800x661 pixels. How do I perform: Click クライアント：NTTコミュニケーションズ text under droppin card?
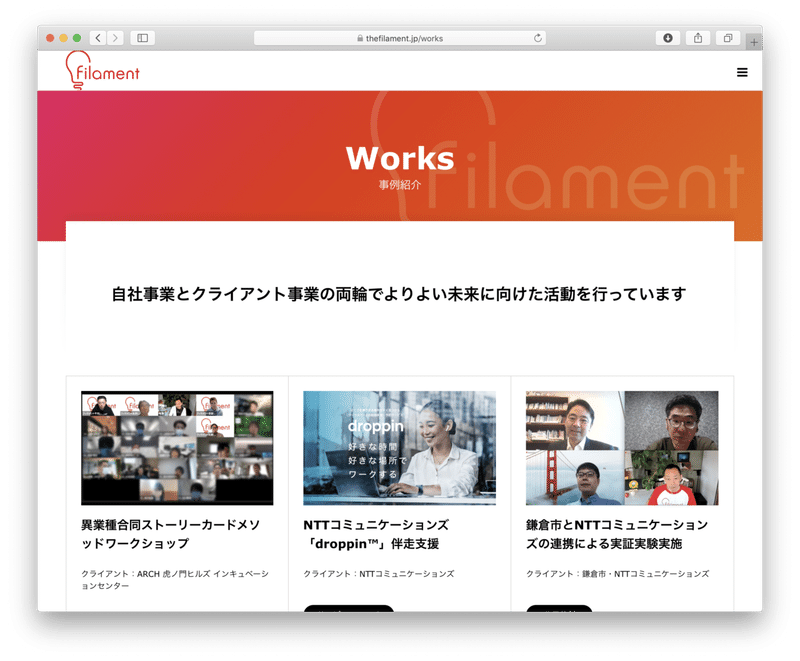pos(379,574)
